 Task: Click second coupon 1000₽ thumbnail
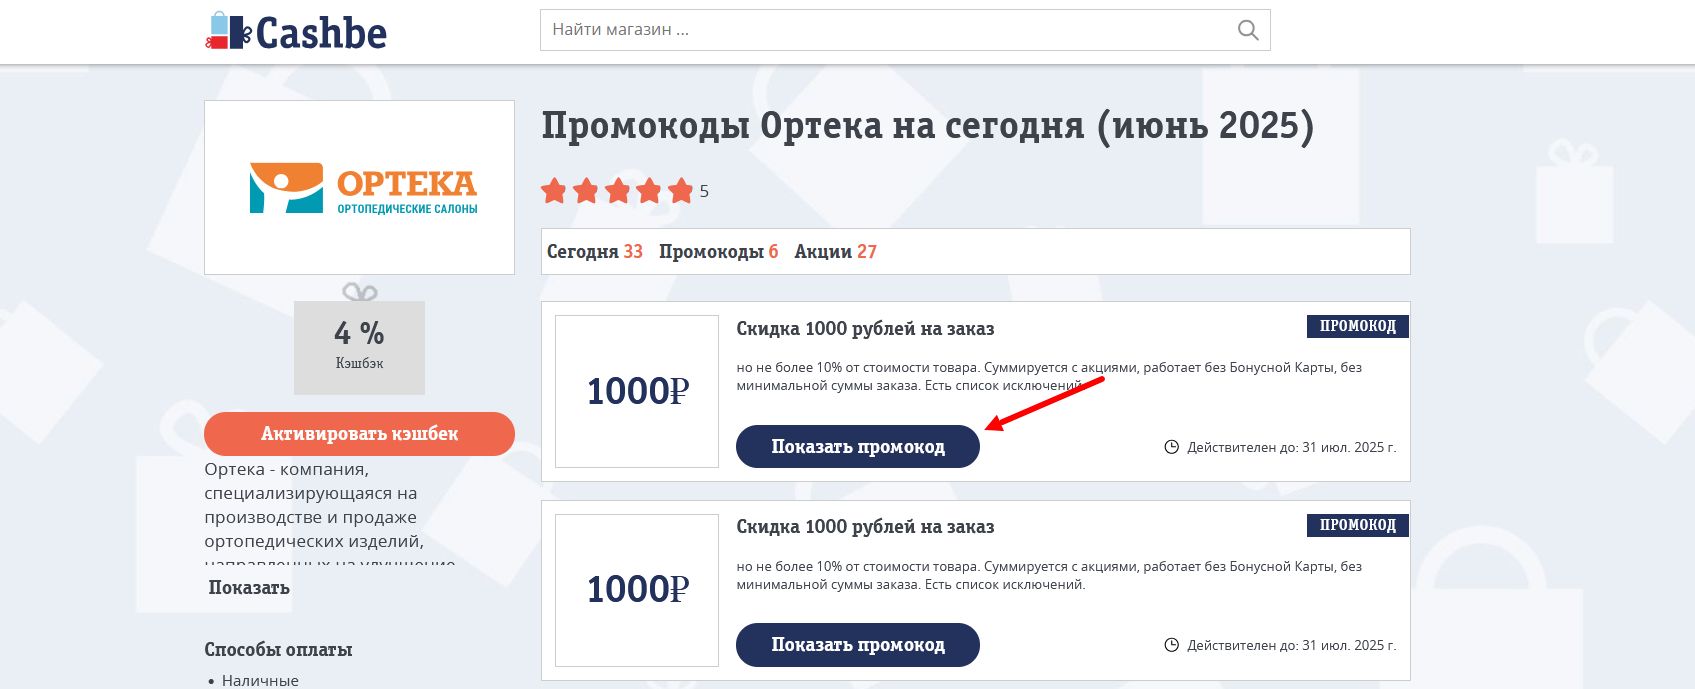click(x=637, y=590)
